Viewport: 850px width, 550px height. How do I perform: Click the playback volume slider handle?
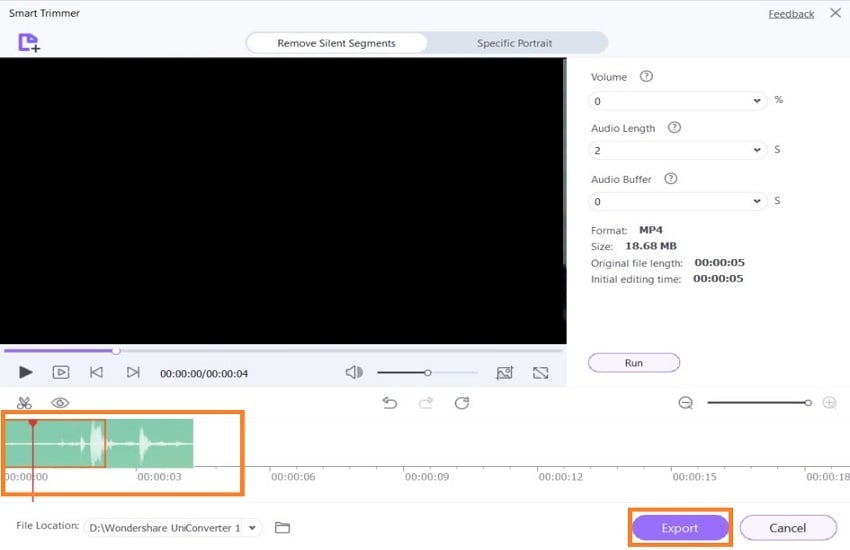coord(428,373)
